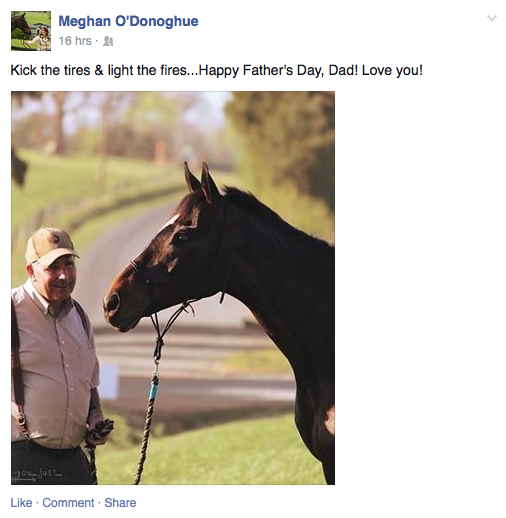Click the man's smiling face in photo
This screenshot has height=518, width=506.
(57, 277)
